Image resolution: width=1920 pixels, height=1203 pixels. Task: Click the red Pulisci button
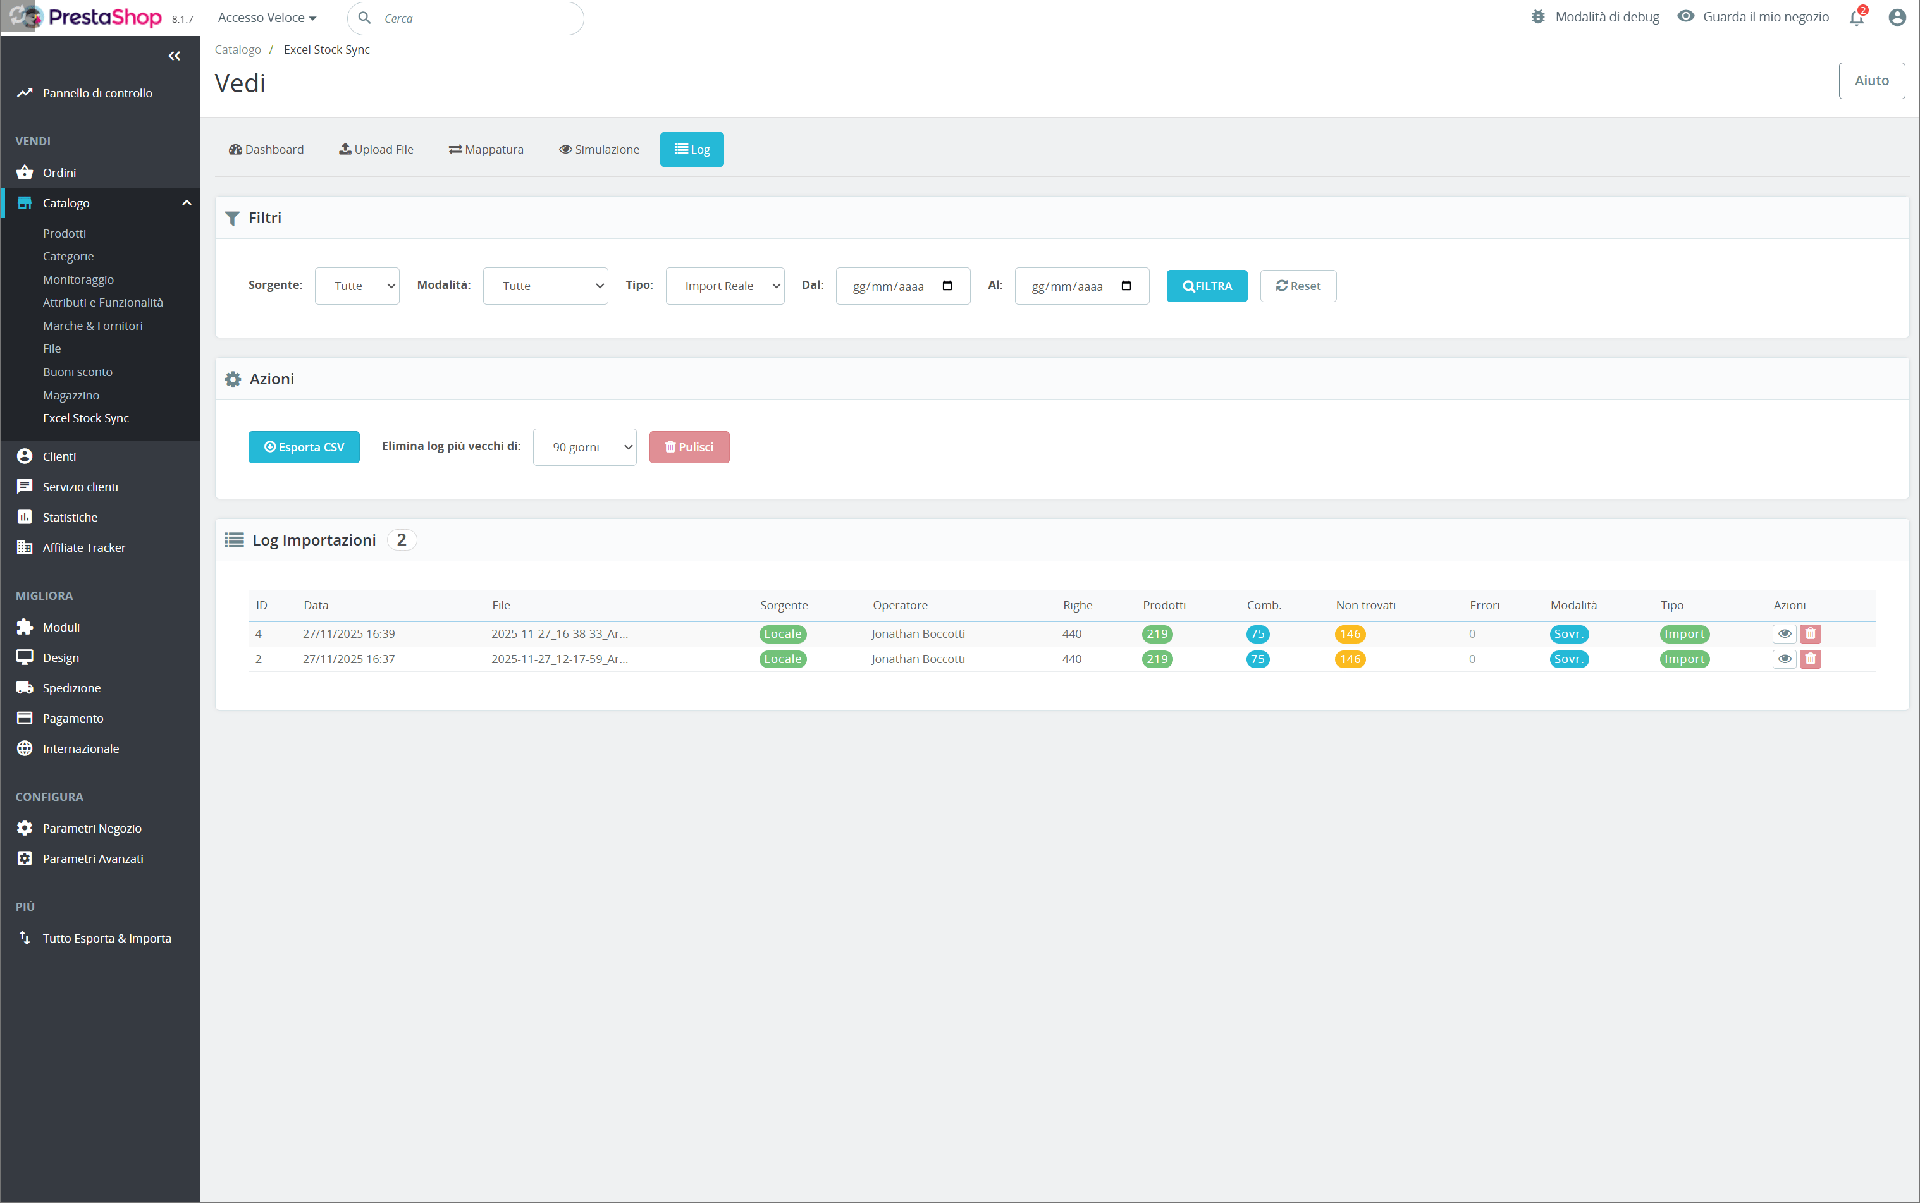click(689, 447)
